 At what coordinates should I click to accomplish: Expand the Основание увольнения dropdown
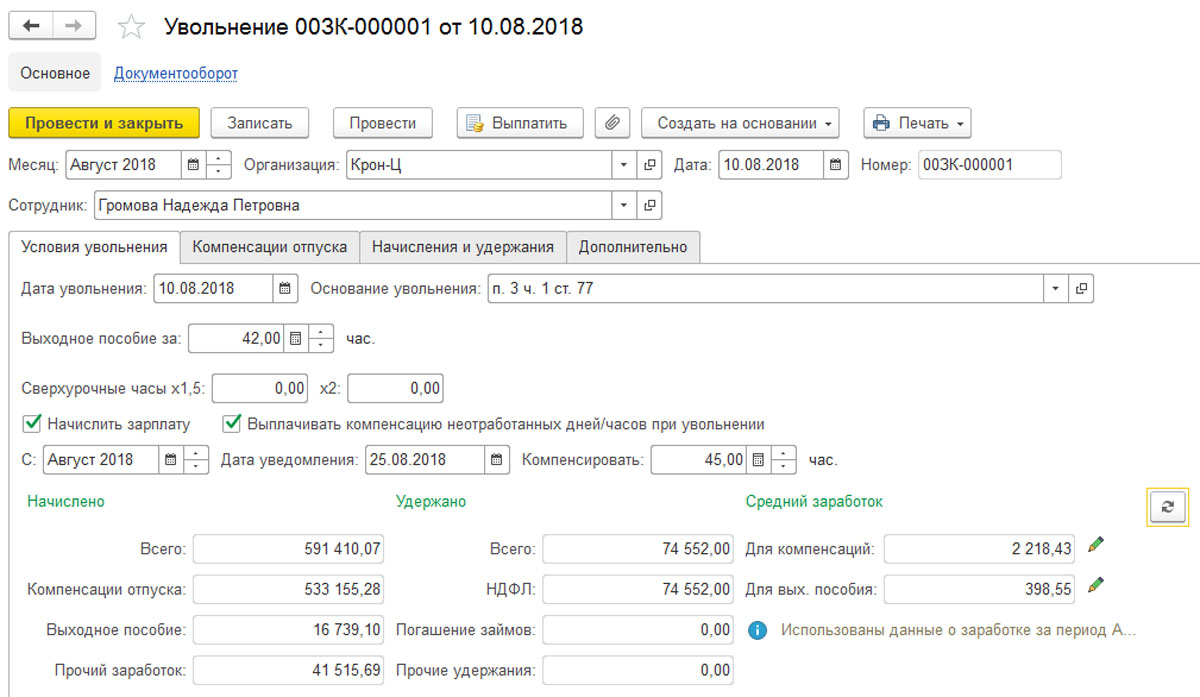coord(1055,289)
